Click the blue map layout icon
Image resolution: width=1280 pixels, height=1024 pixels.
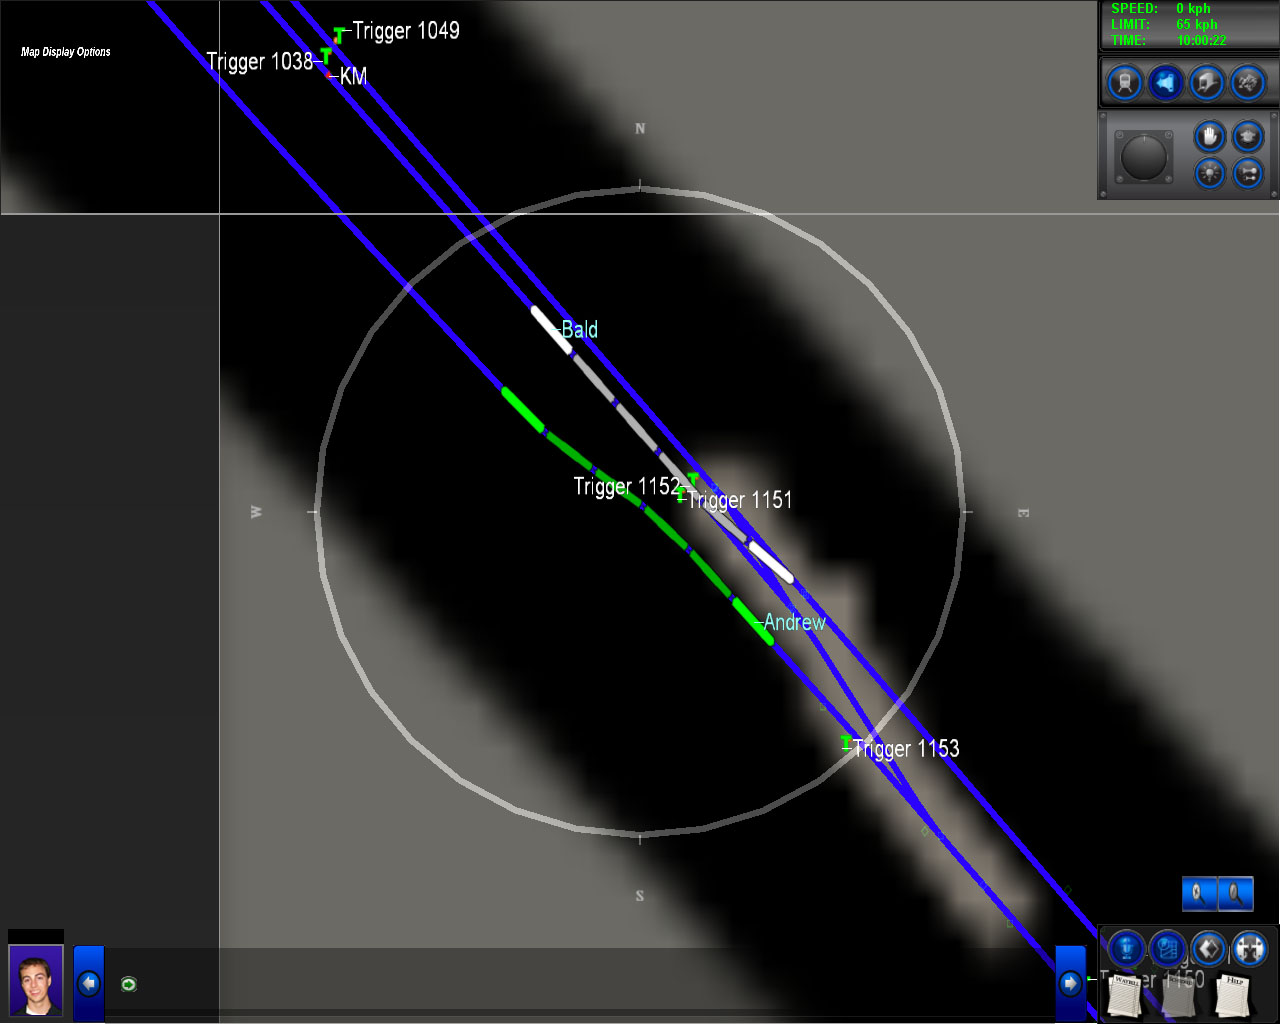pyautogui.click(x=1167, y=947)
